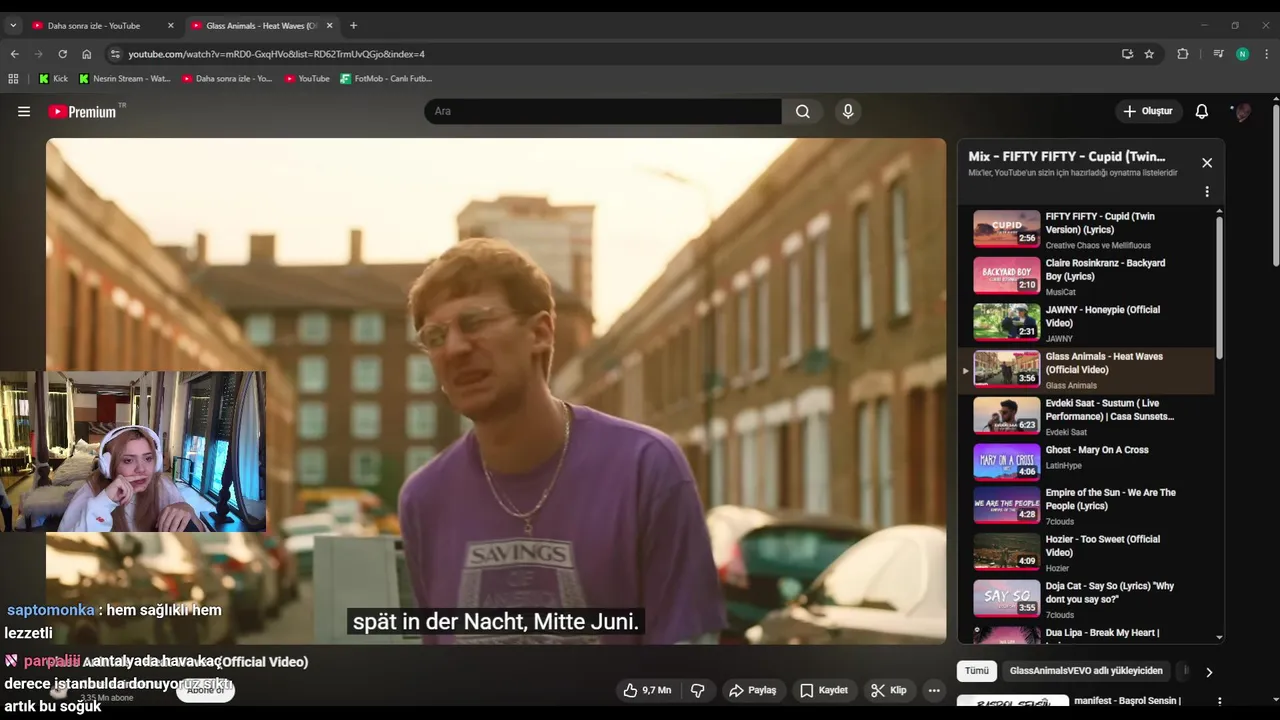Like the video with thumbs up

coord(647,690)
